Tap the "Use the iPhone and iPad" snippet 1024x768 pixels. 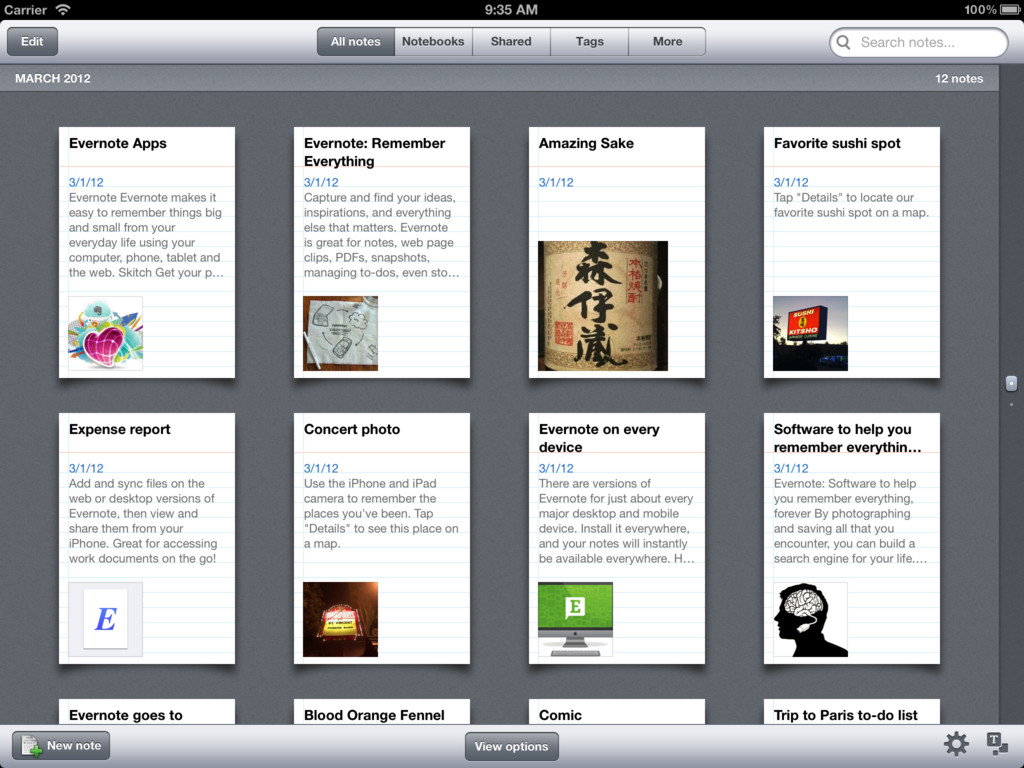381,513
